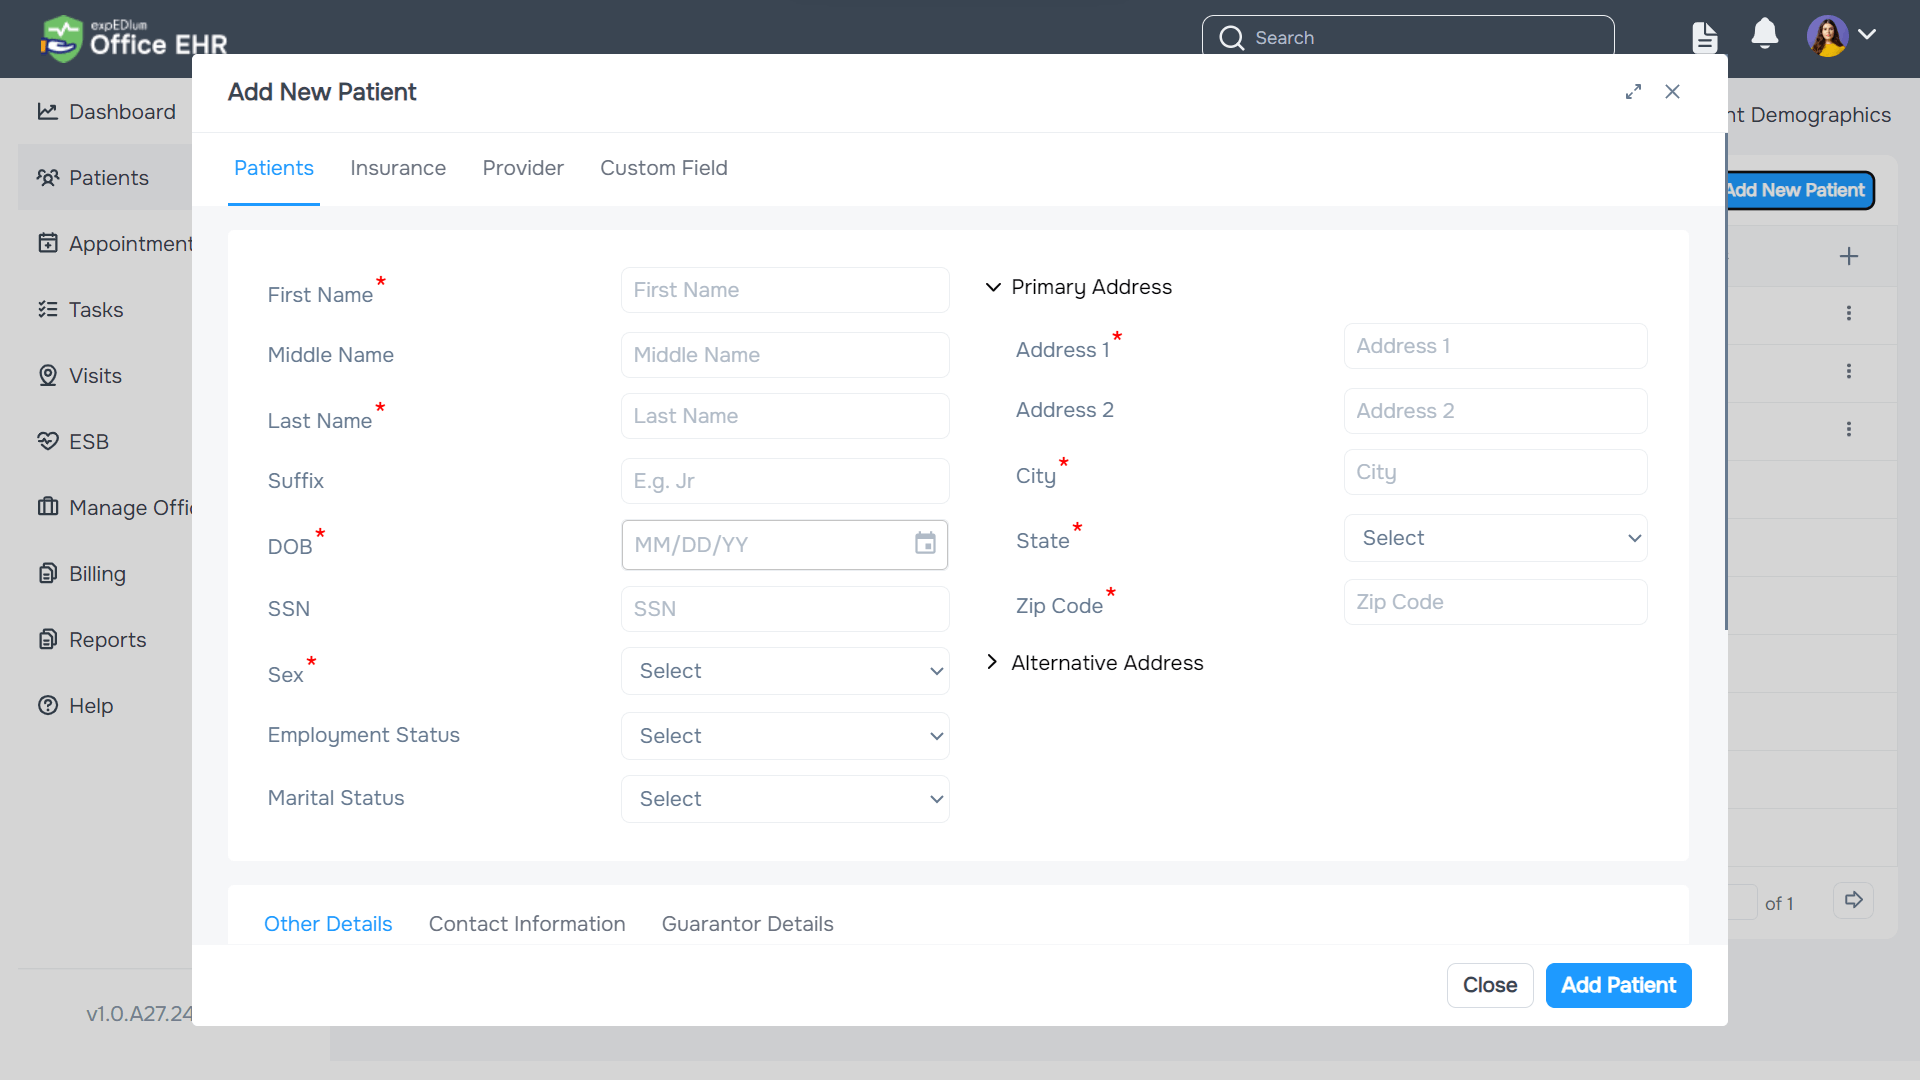Image resolution: width=1920 pixels, height=1080 pixels.
Task: Click the ESB sidebar icon
Action: click(x=47, y=441)
